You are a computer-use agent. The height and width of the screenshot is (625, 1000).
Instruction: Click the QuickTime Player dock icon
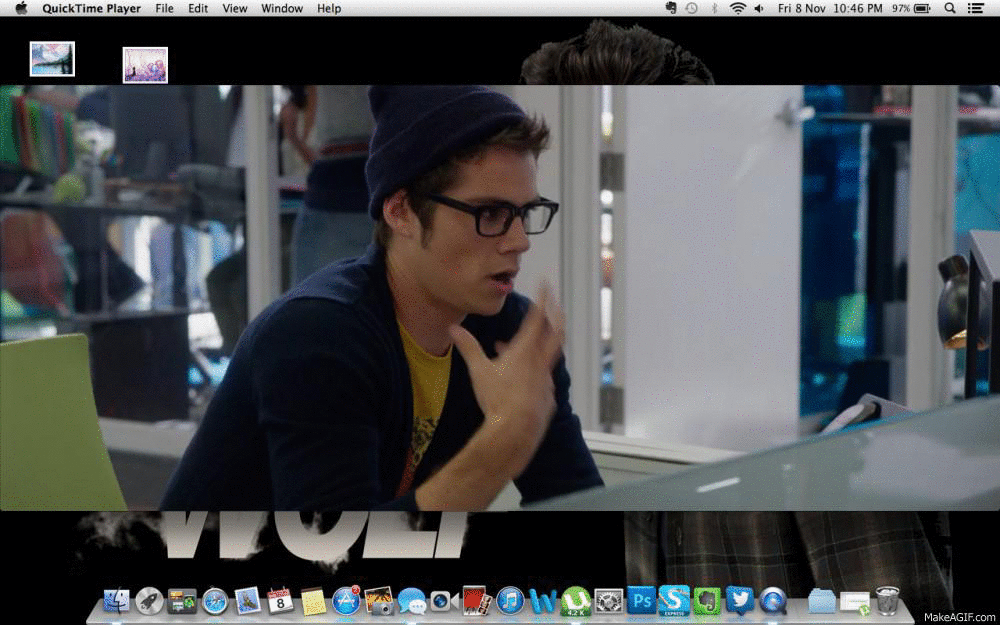click(773, 600)
